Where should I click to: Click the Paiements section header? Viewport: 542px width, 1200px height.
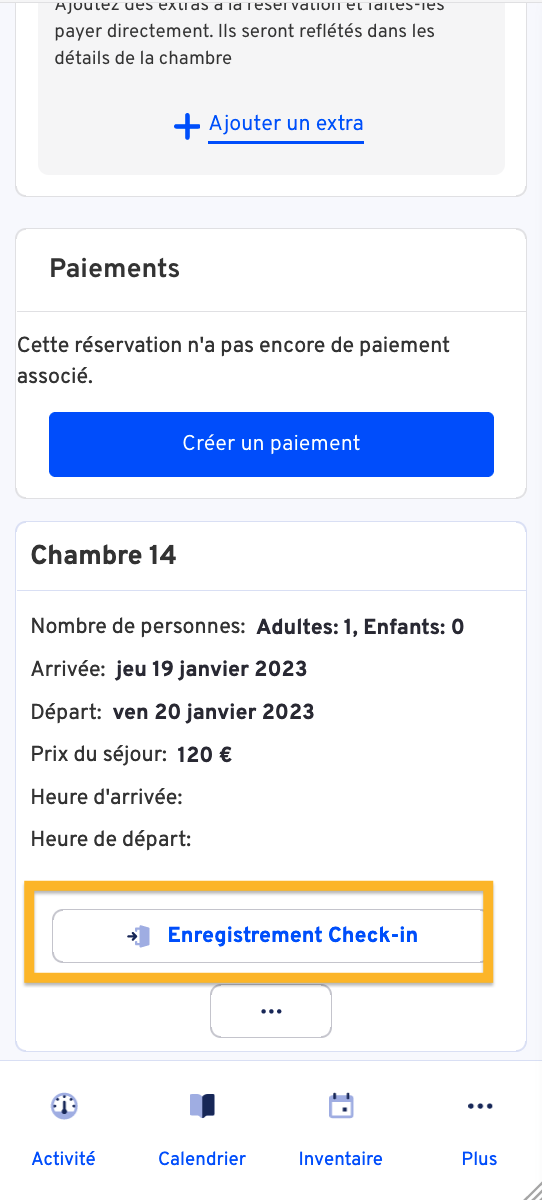click(115, 268)
